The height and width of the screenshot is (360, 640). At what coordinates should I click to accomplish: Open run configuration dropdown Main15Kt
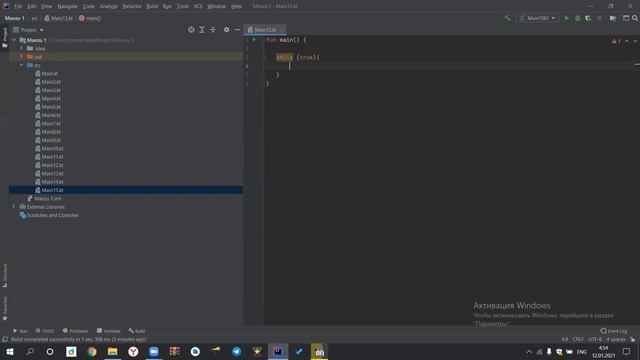click(x=538, y=18)
